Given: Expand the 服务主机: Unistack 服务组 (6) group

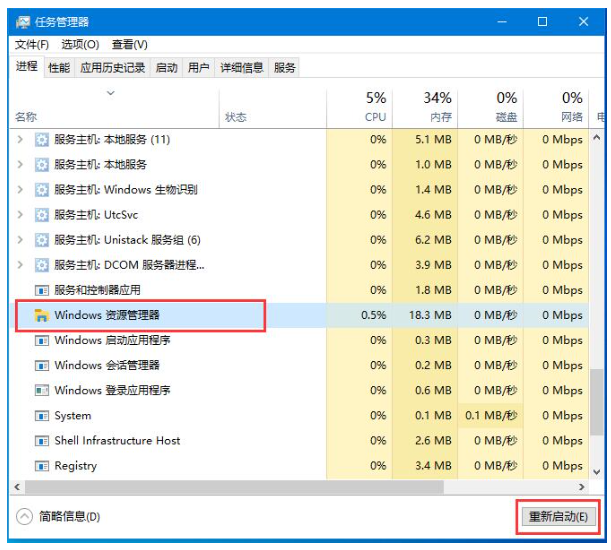Looking at the screenshot, I should pyautogui.click(x=21, y=240).
